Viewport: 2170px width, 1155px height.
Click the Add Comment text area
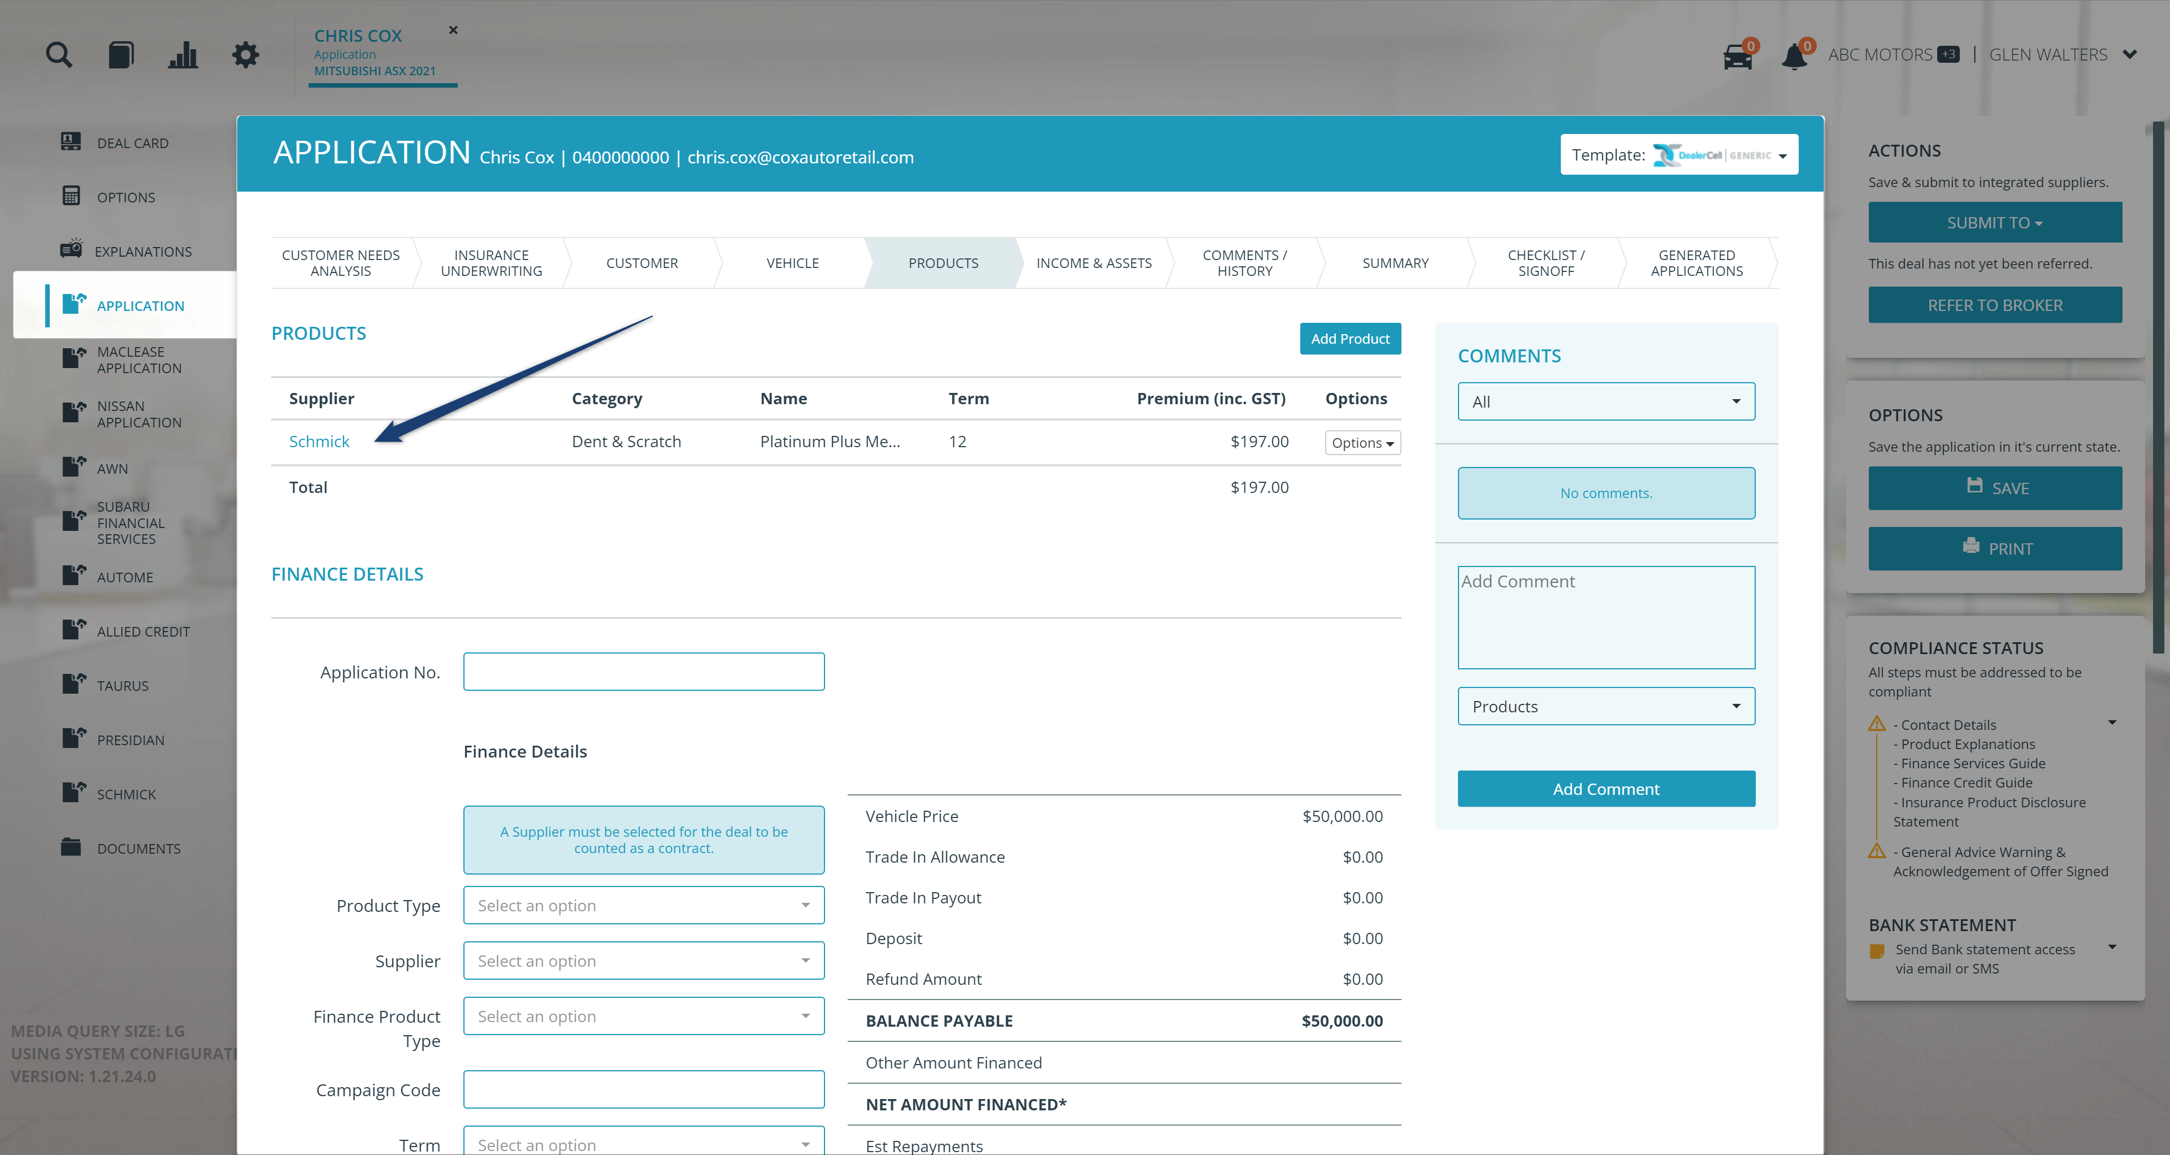[1606, 617]
